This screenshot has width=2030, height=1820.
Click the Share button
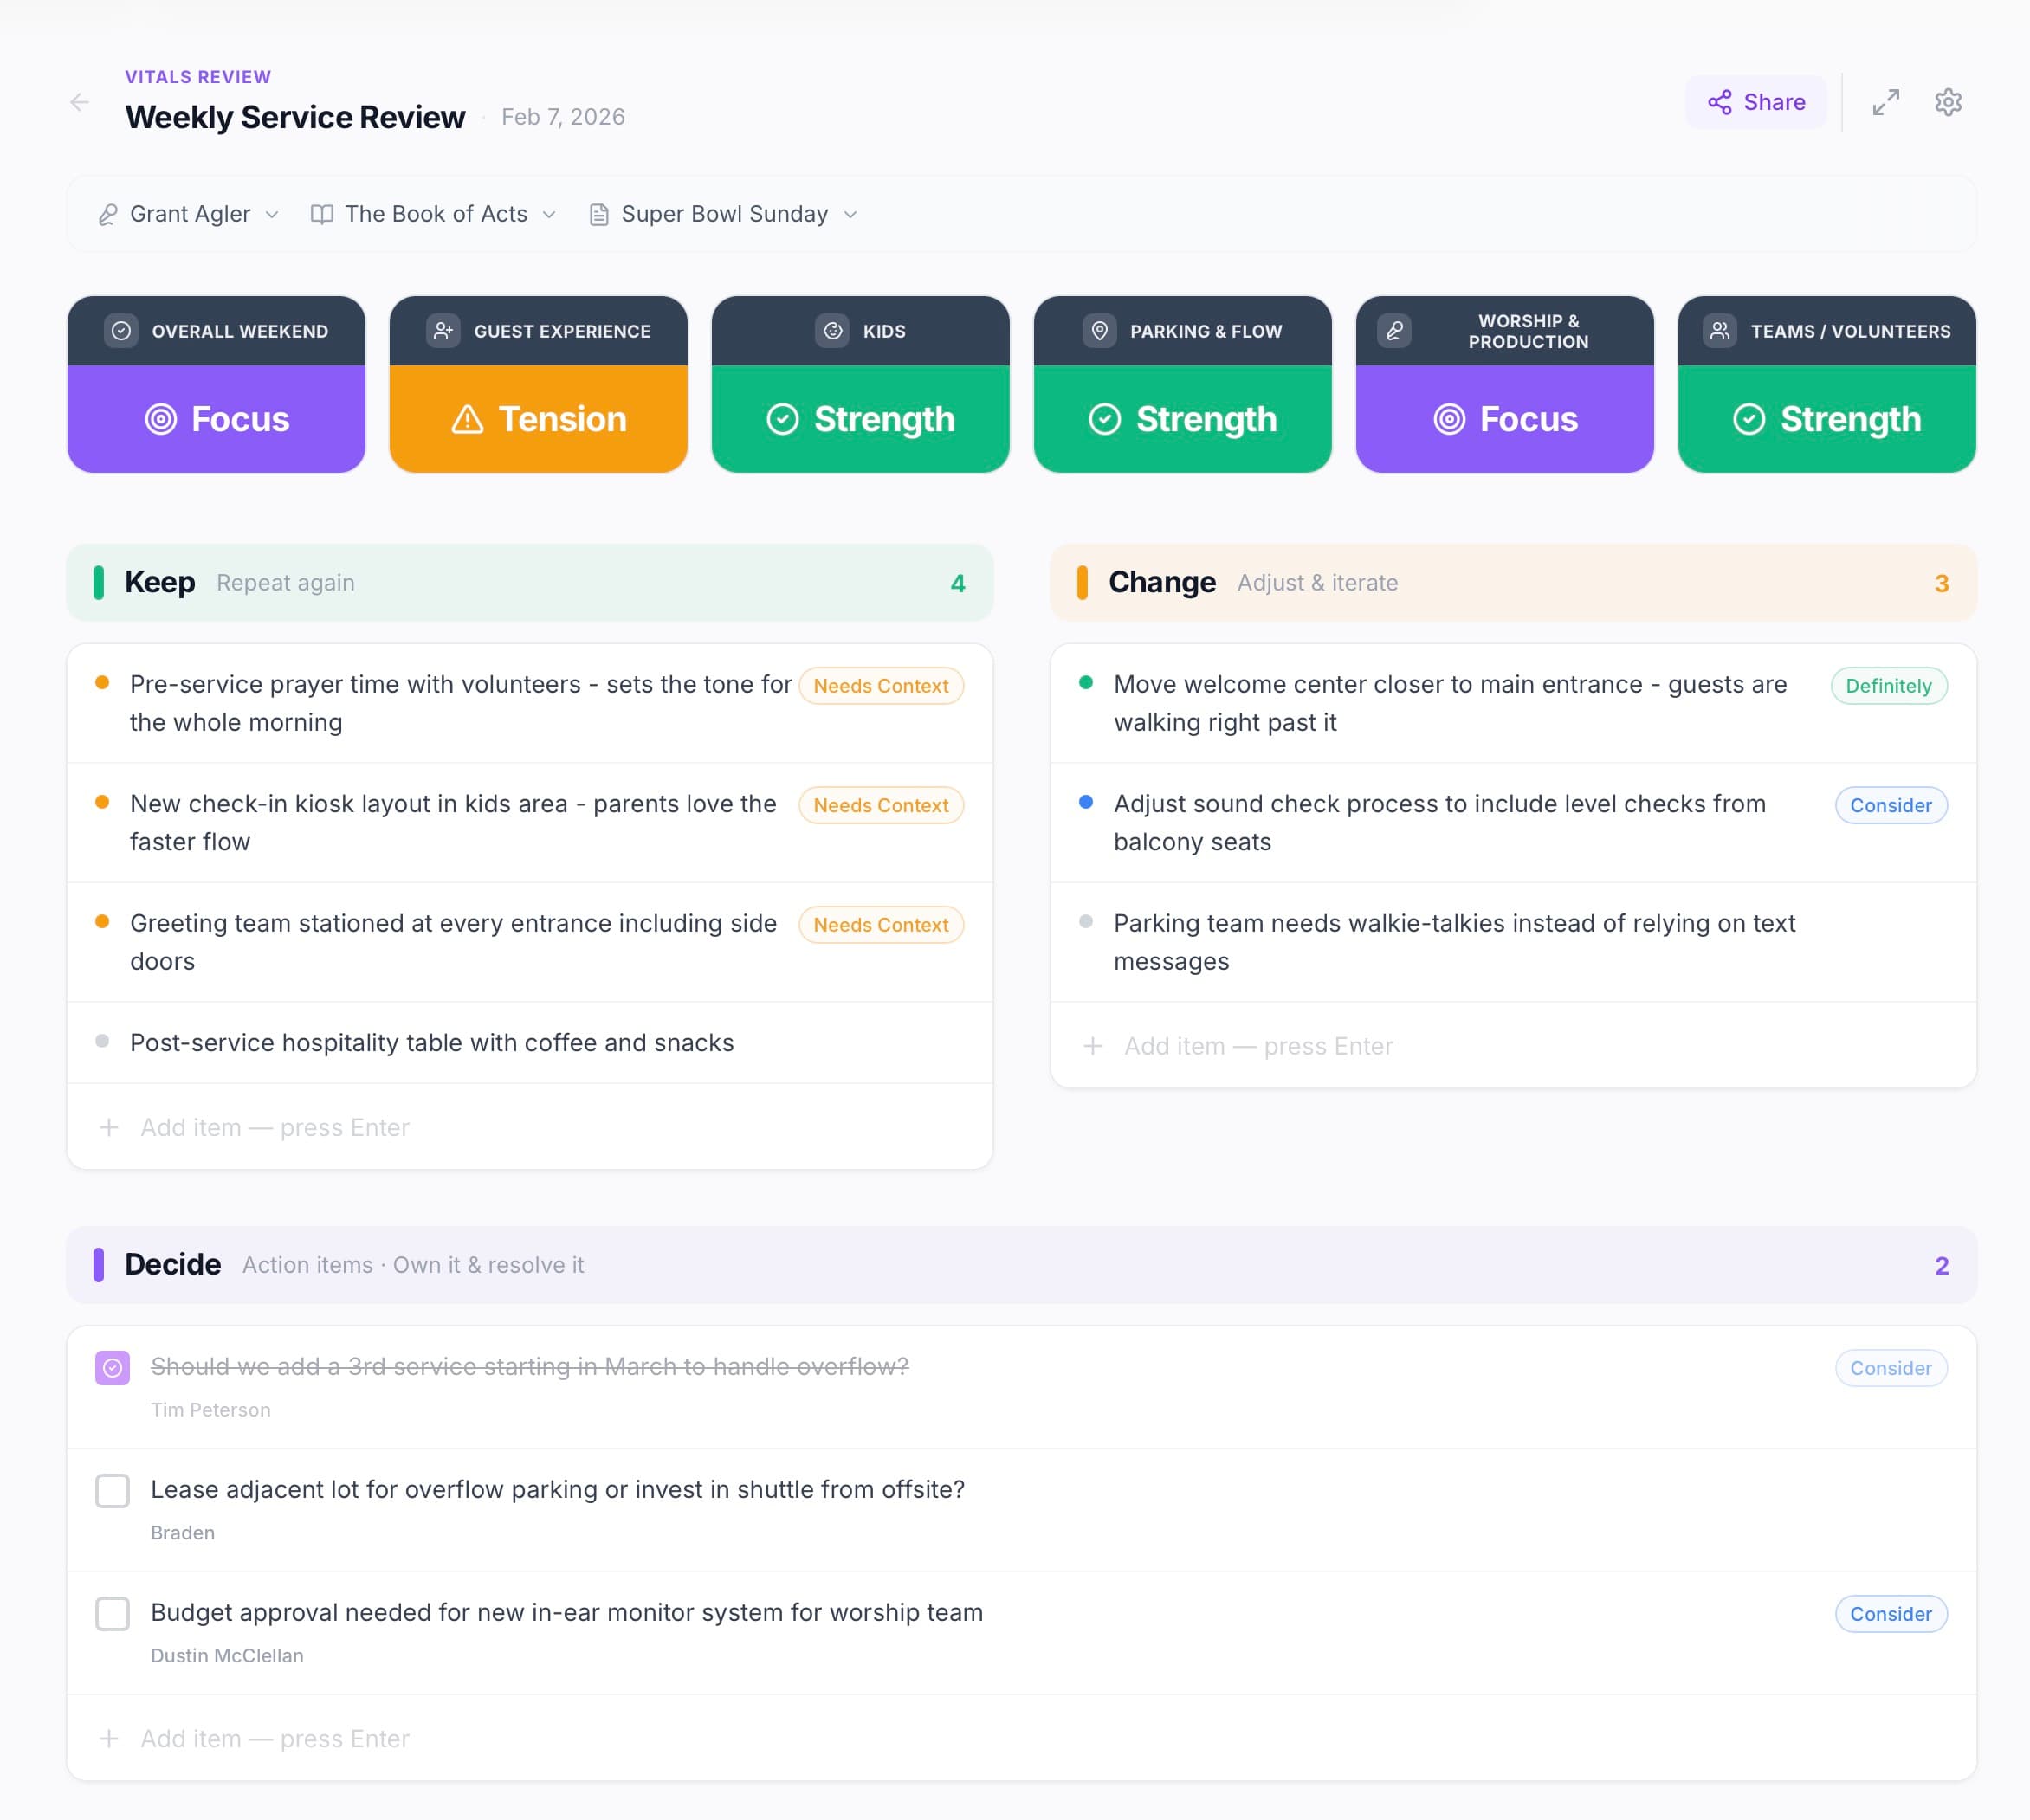tap(1756, 101)
